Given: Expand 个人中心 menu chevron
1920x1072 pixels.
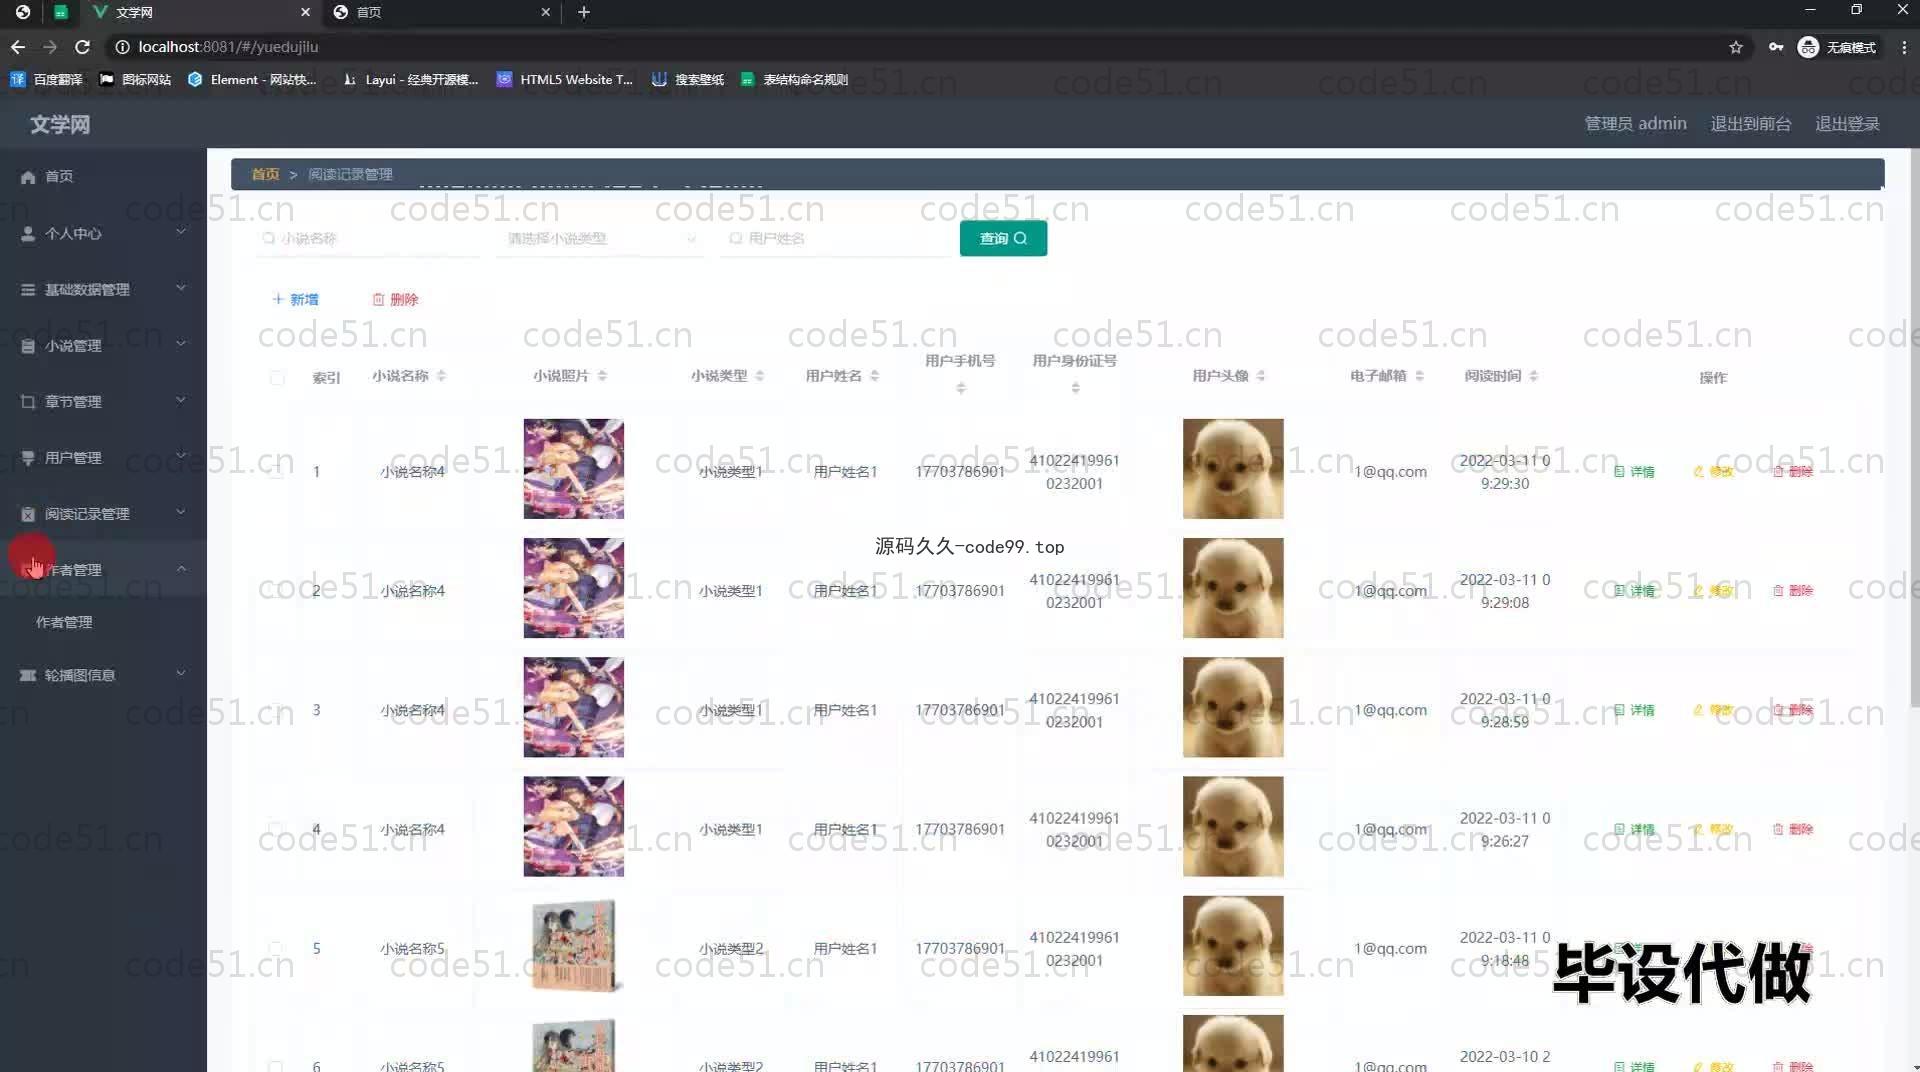Looking at the screenshot, I should [181, 232].
